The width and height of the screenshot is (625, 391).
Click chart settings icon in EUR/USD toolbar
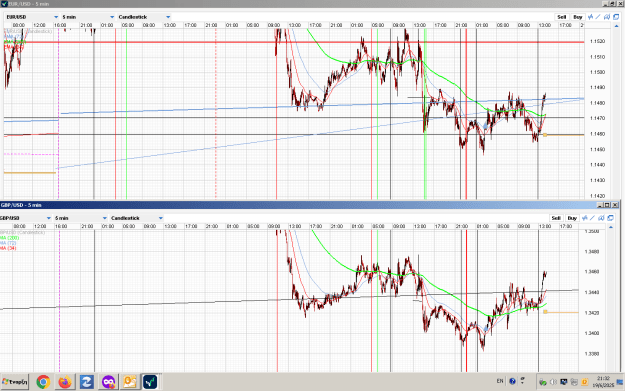[607, 17]
